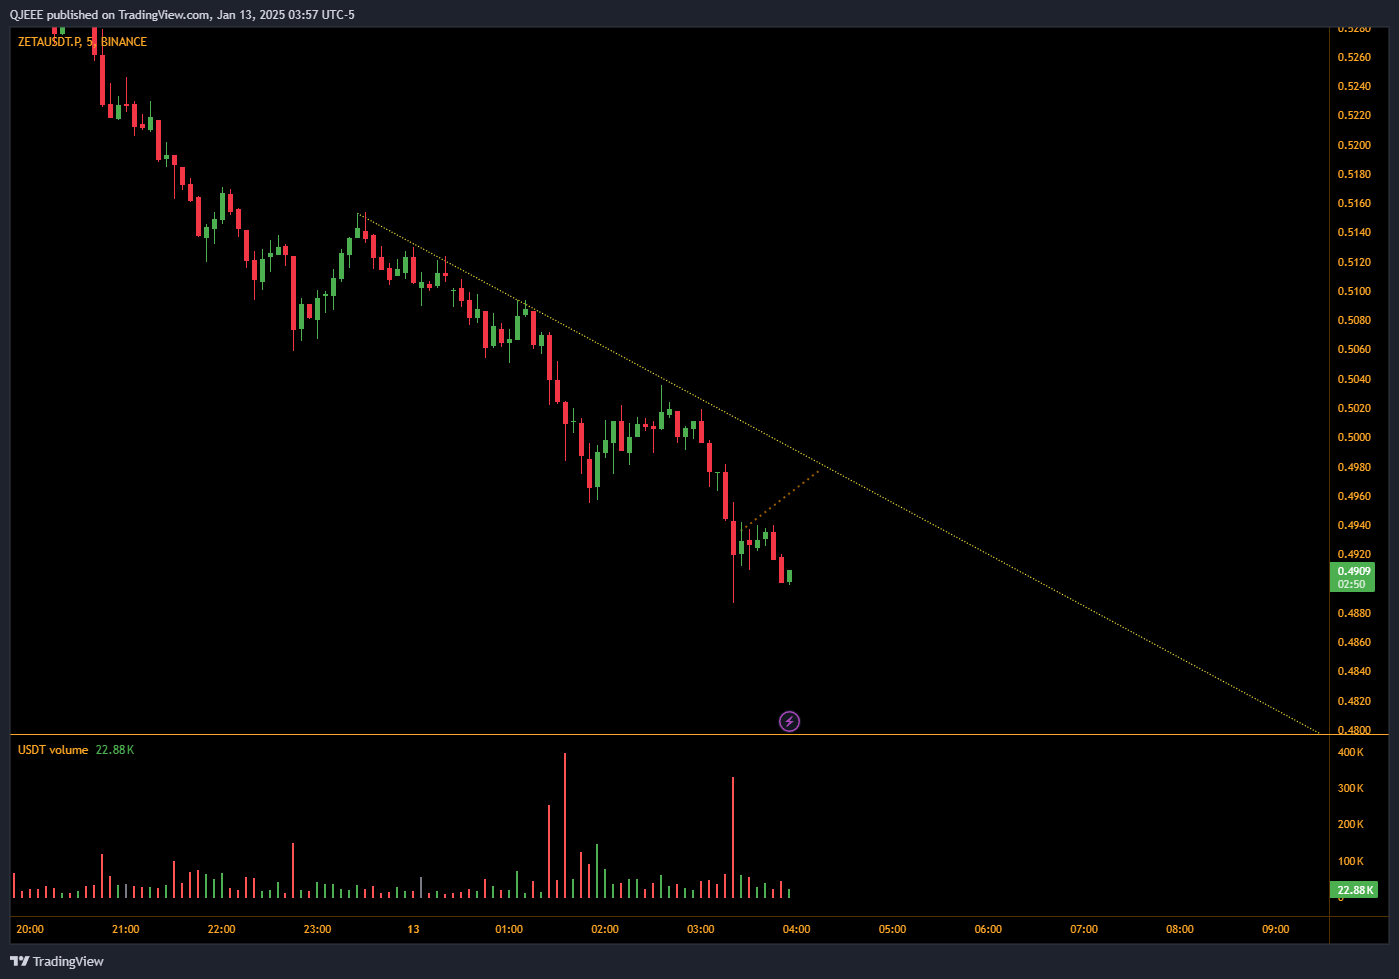Click the 0.4860 price axis label
The height and width of the screenshot is (979, 1399).
coord(1354,642)
